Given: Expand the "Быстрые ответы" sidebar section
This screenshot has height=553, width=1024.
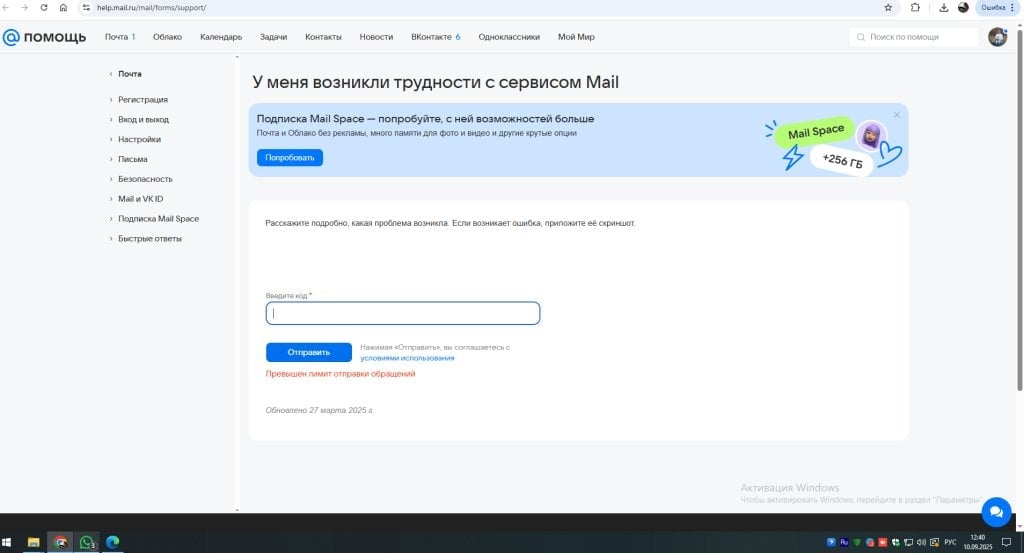Looking at the screenshot, I should coord(150,238).
